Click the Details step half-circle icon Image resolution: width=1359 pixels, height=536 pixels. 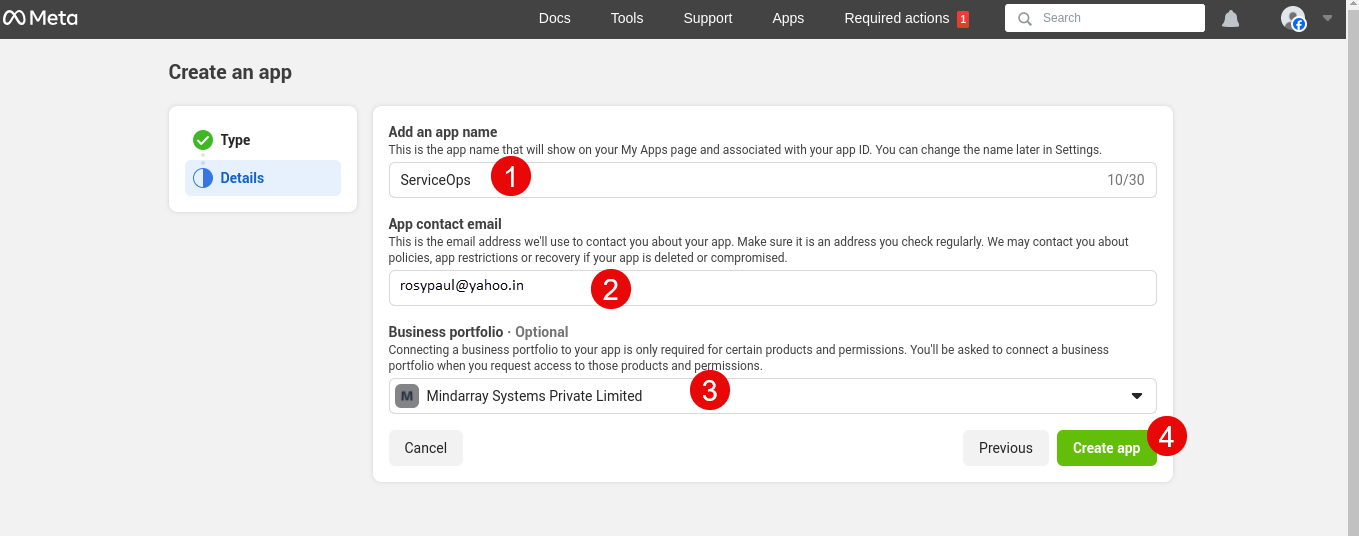tap(203, 178)
